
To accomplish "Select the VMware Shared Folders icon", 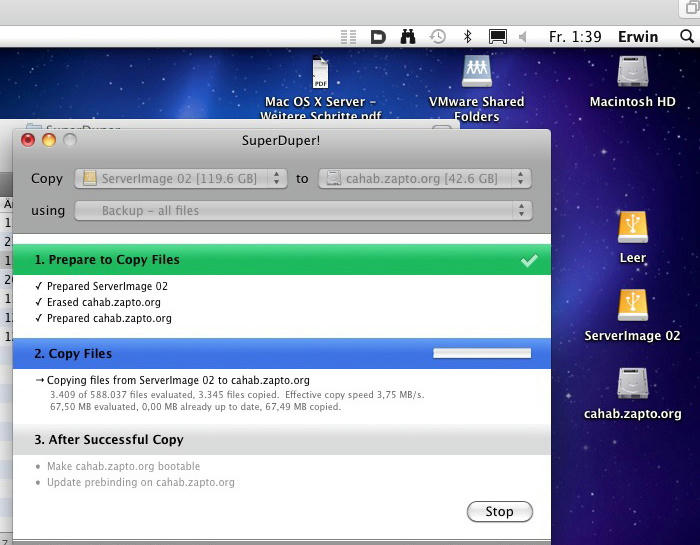I will click(x=477, y=72).
